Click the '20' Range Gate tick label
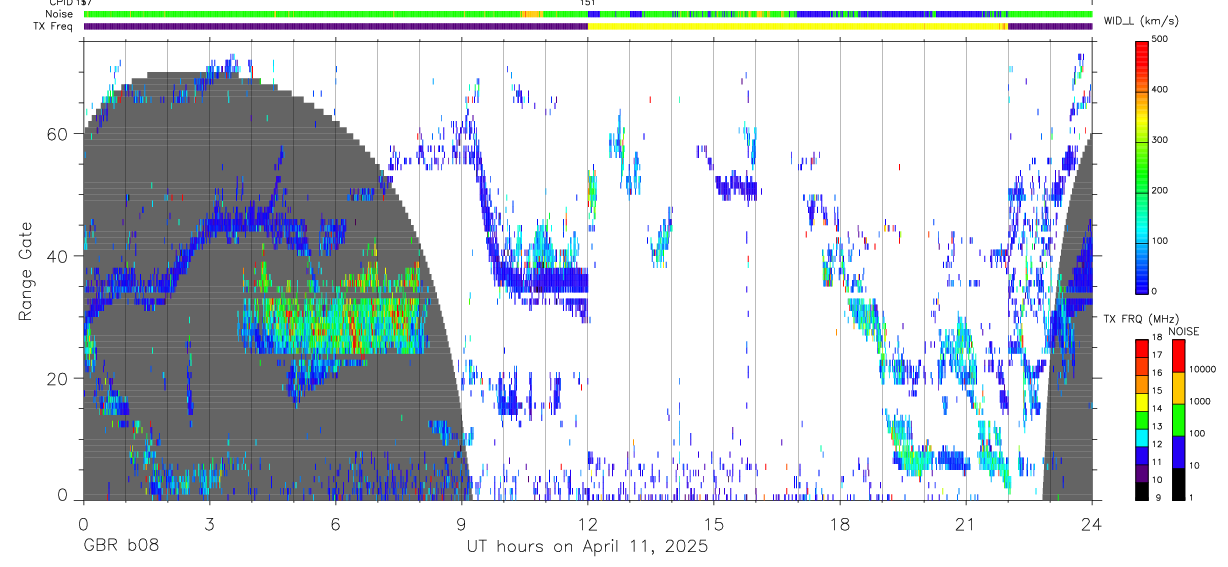This screenshot has width=1228, height=567. (x=57, y=378)
